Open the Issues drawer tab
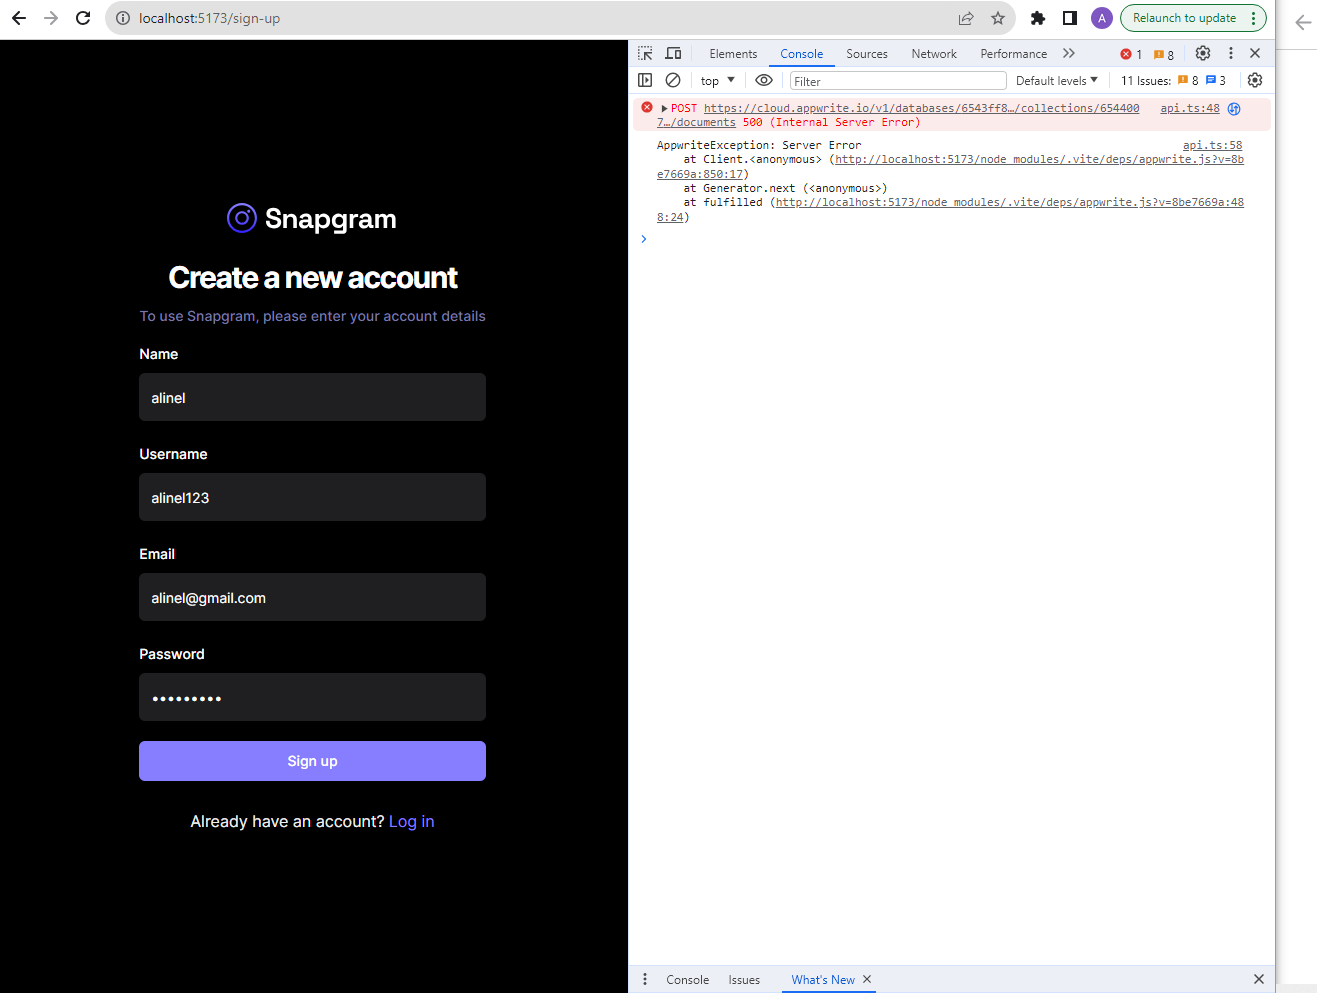This screenshot has height=993, width=1317. pos(744,979)
